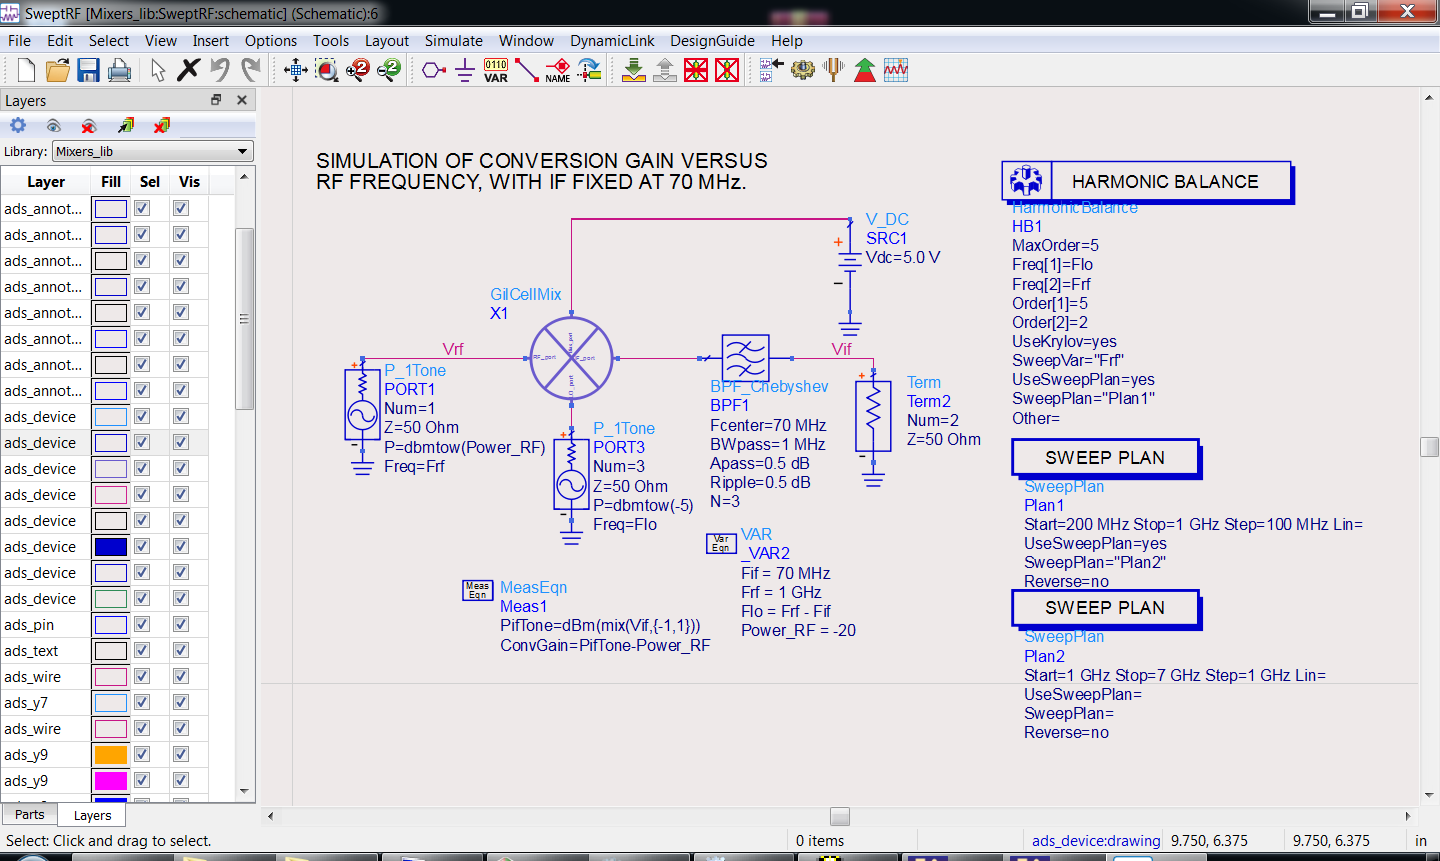The width and height of the screenshot is (1440, 861).
Task: Activate the select pointer tool
Action: (x=158, y=70)
